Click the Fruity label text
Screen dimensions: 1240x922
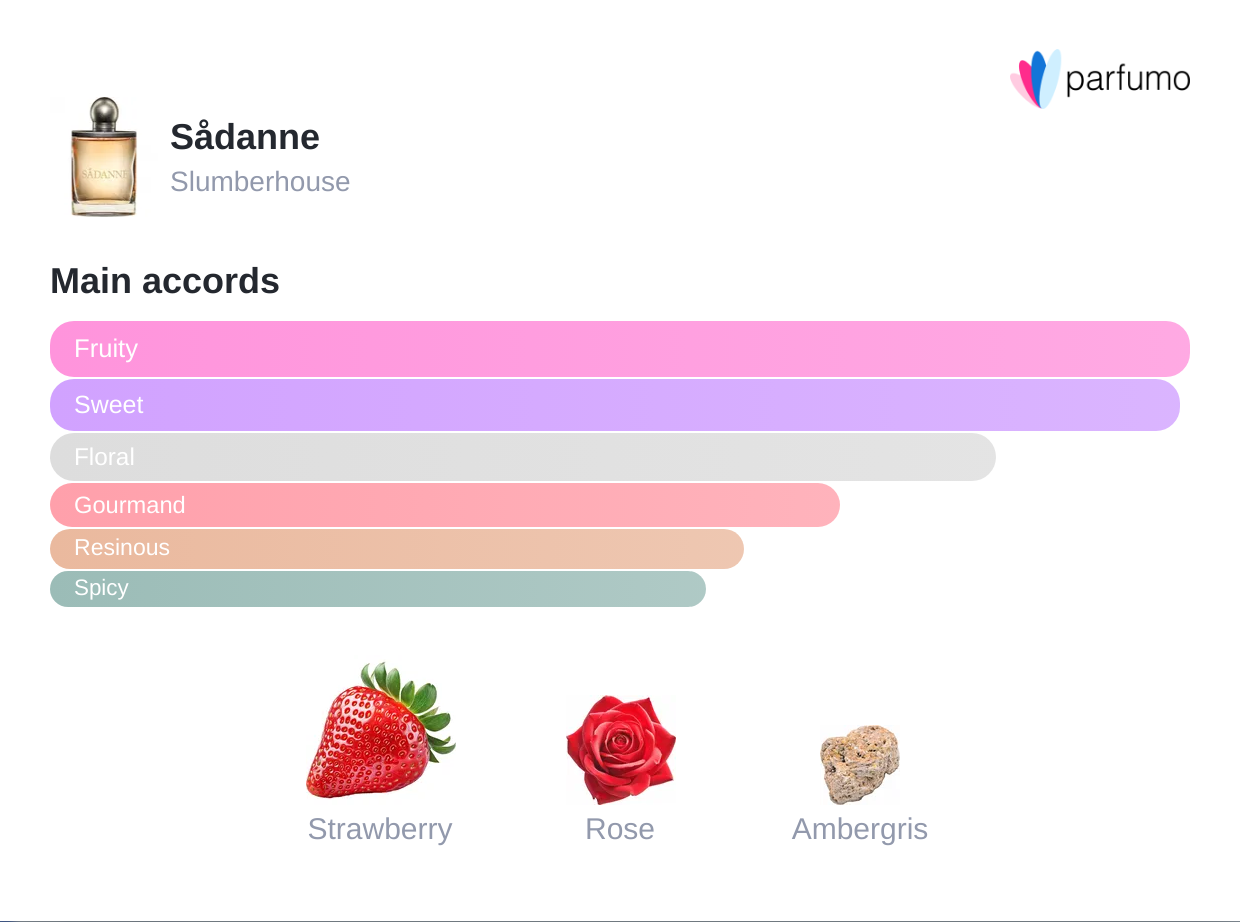click(x=106, y=349)
